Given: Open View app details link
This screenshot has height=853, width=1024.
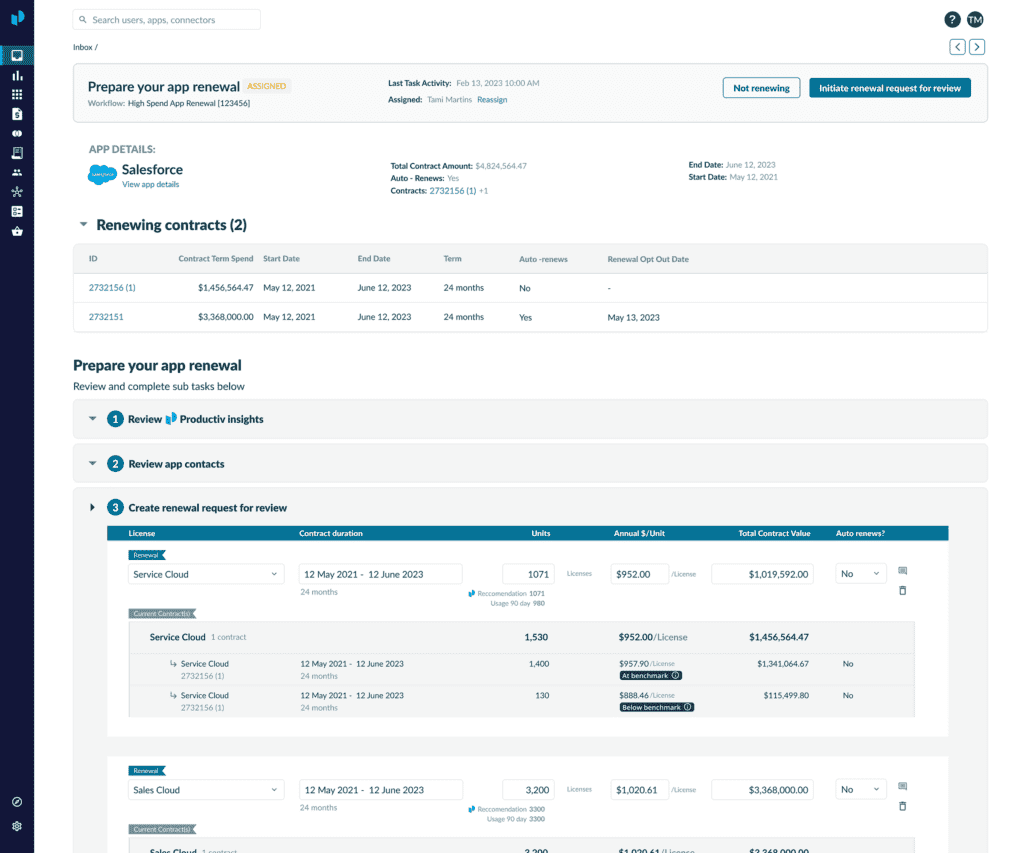Looking at the screenshot, I should click(x=150, y=184).
